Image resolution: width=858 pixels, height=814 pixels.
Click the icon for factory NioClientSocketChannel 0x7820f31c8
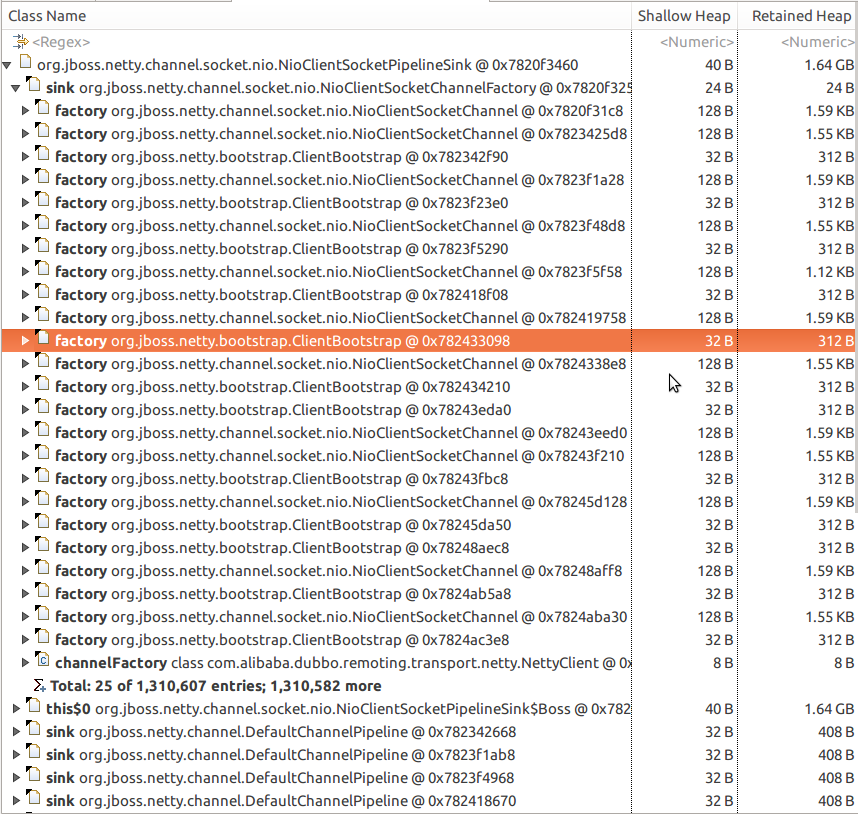pos(42,110)
